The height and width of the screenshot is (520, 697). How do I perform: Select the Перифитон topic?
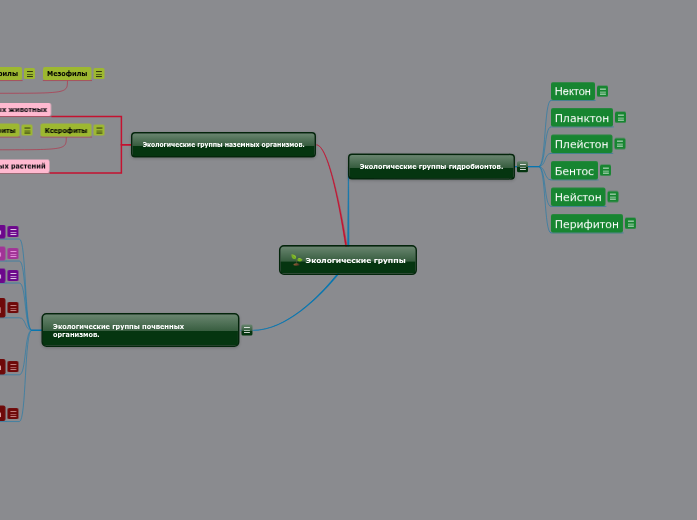586,224
